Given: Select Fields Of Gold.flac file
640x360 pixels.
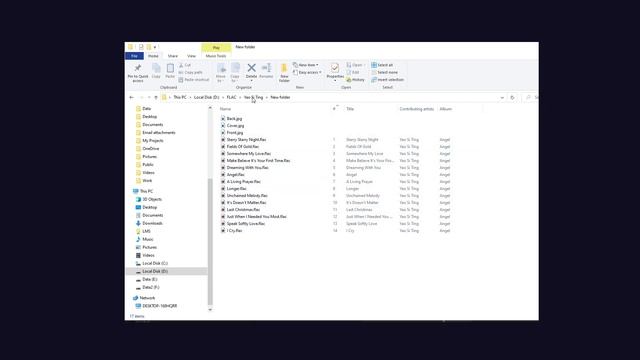Looking at the screenshot, I should 240,147.
